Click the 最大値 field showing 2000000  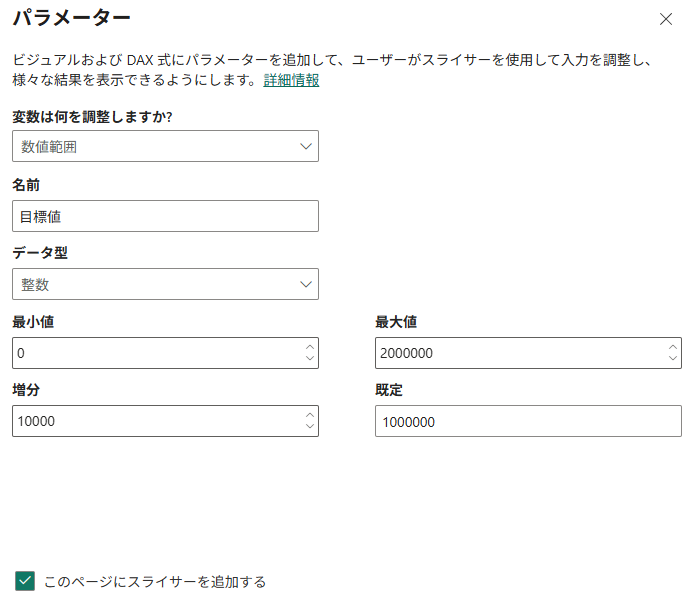point(518,353)
